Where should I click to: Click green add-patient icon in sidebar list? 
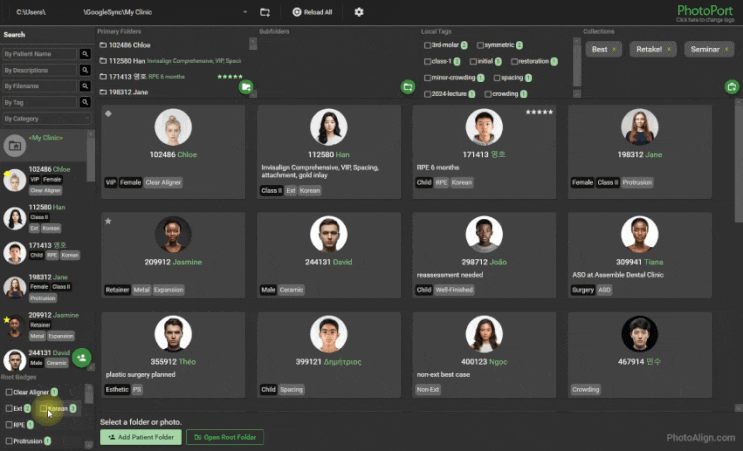pos(82,358)
